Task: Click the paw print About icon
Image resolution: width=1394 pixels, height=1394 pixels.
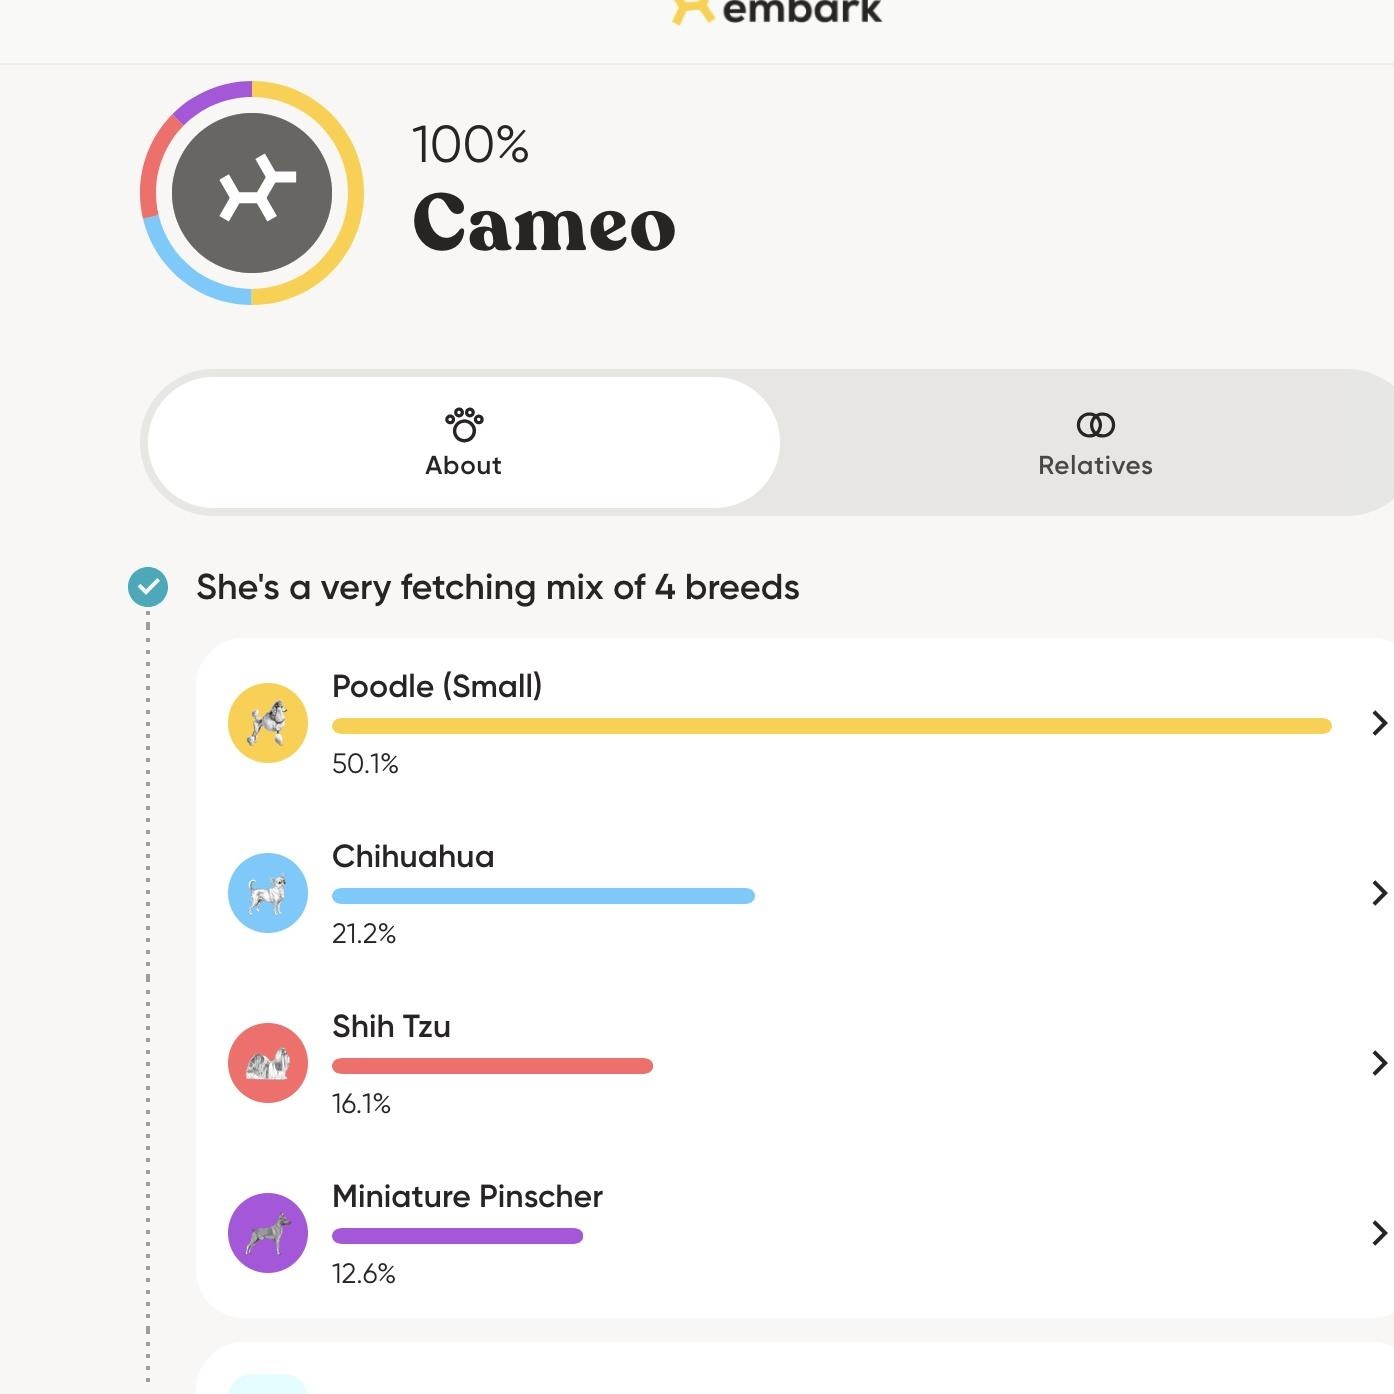Action: coord(464,425)
